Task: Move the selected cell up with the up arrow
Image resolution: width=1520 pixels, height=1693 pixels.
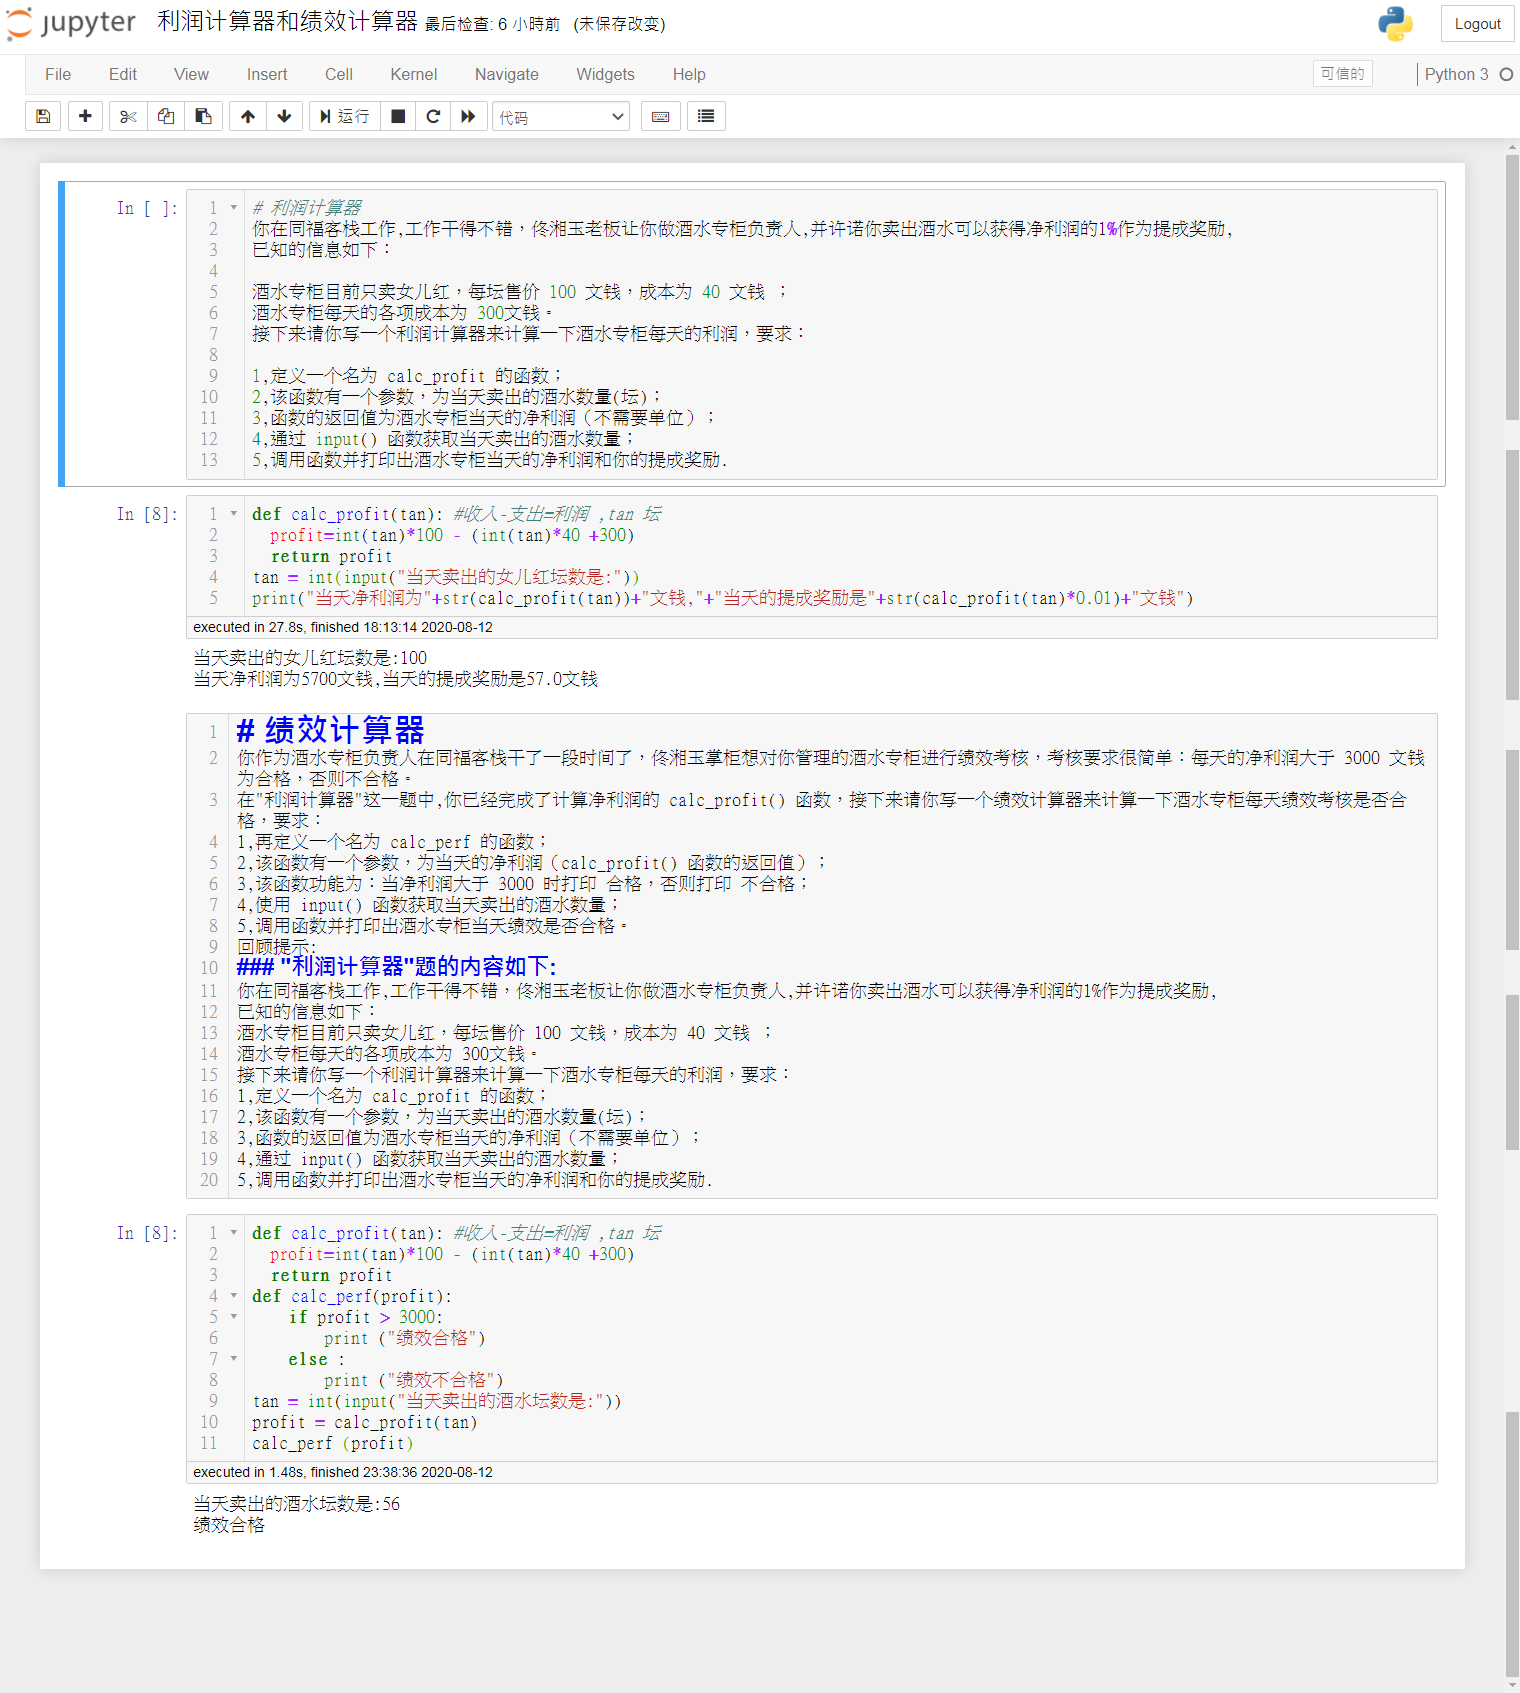Action: 248,117
